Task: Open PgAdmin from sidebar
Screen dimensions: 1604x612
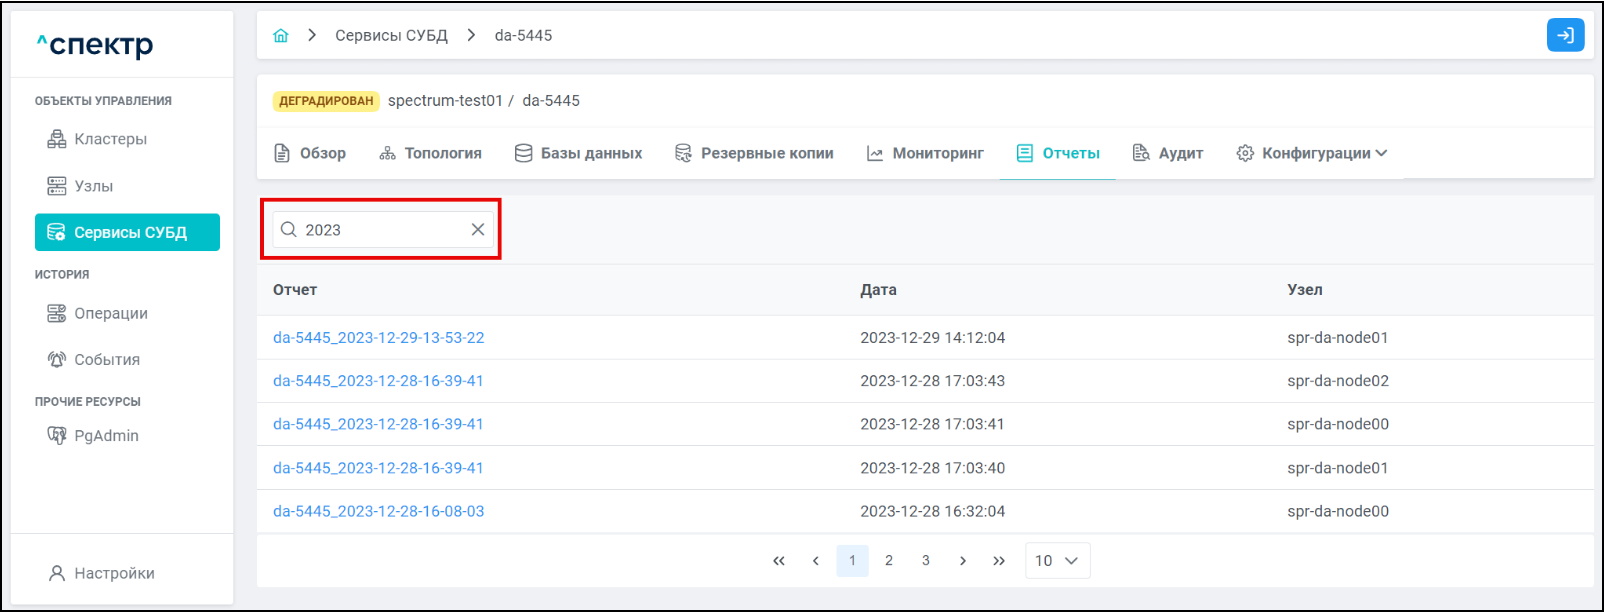Action: point(106,436)
